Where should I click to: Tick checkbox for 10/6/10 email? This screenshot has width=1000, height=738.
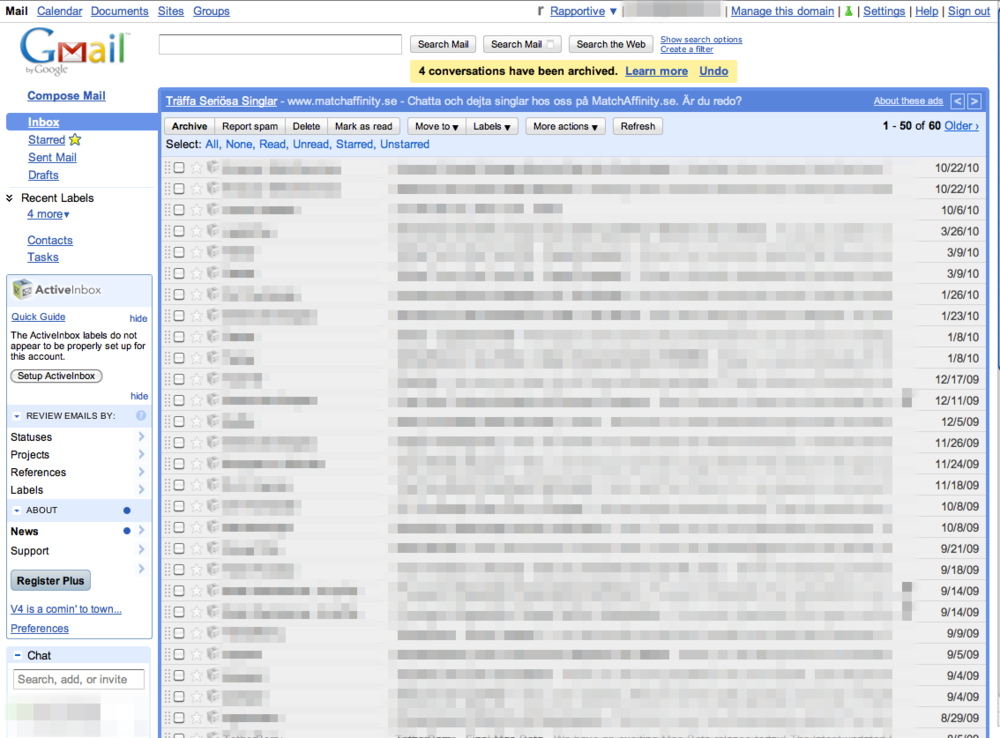pyautogui.click(x=179, y=210)
